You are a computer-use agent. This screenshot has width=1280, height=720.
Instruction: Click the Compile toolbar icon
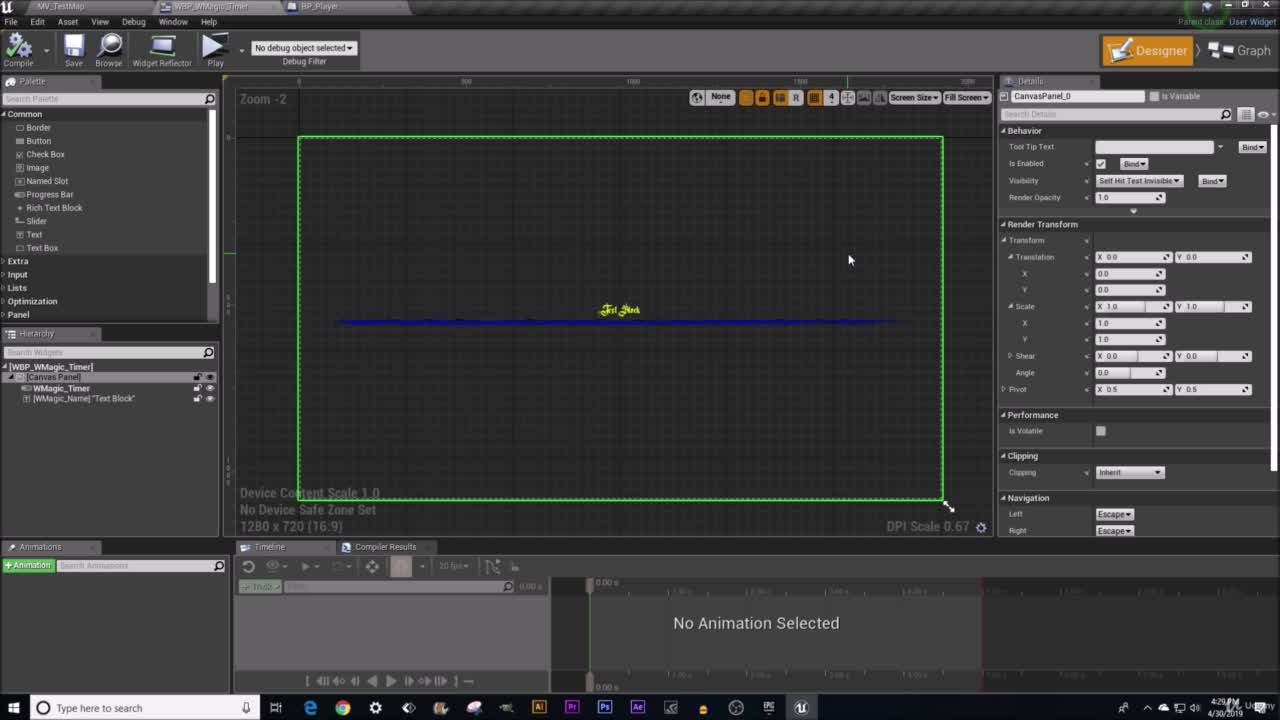[18, 46]
